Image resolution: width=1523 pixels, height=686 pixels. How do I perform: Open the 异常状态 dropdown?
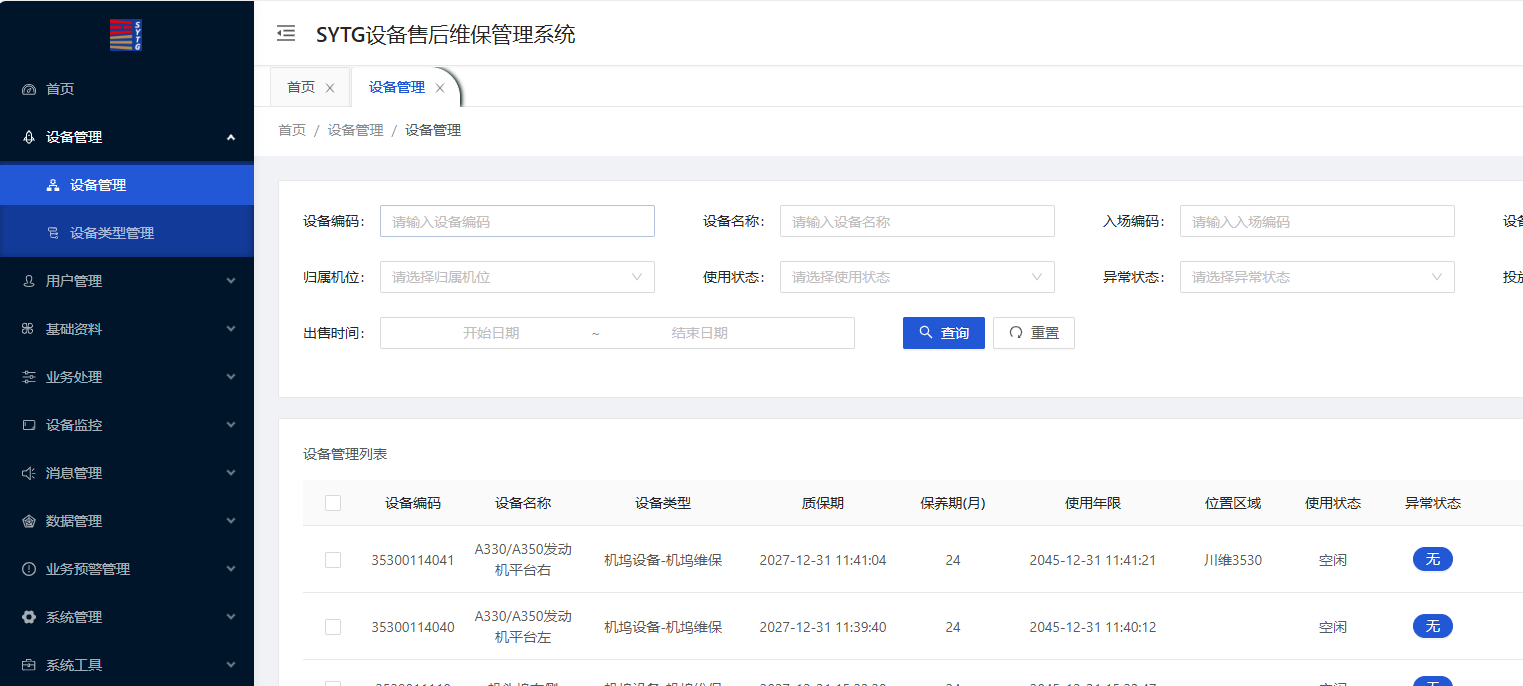pyautogui.click(x=1317, y=277)
